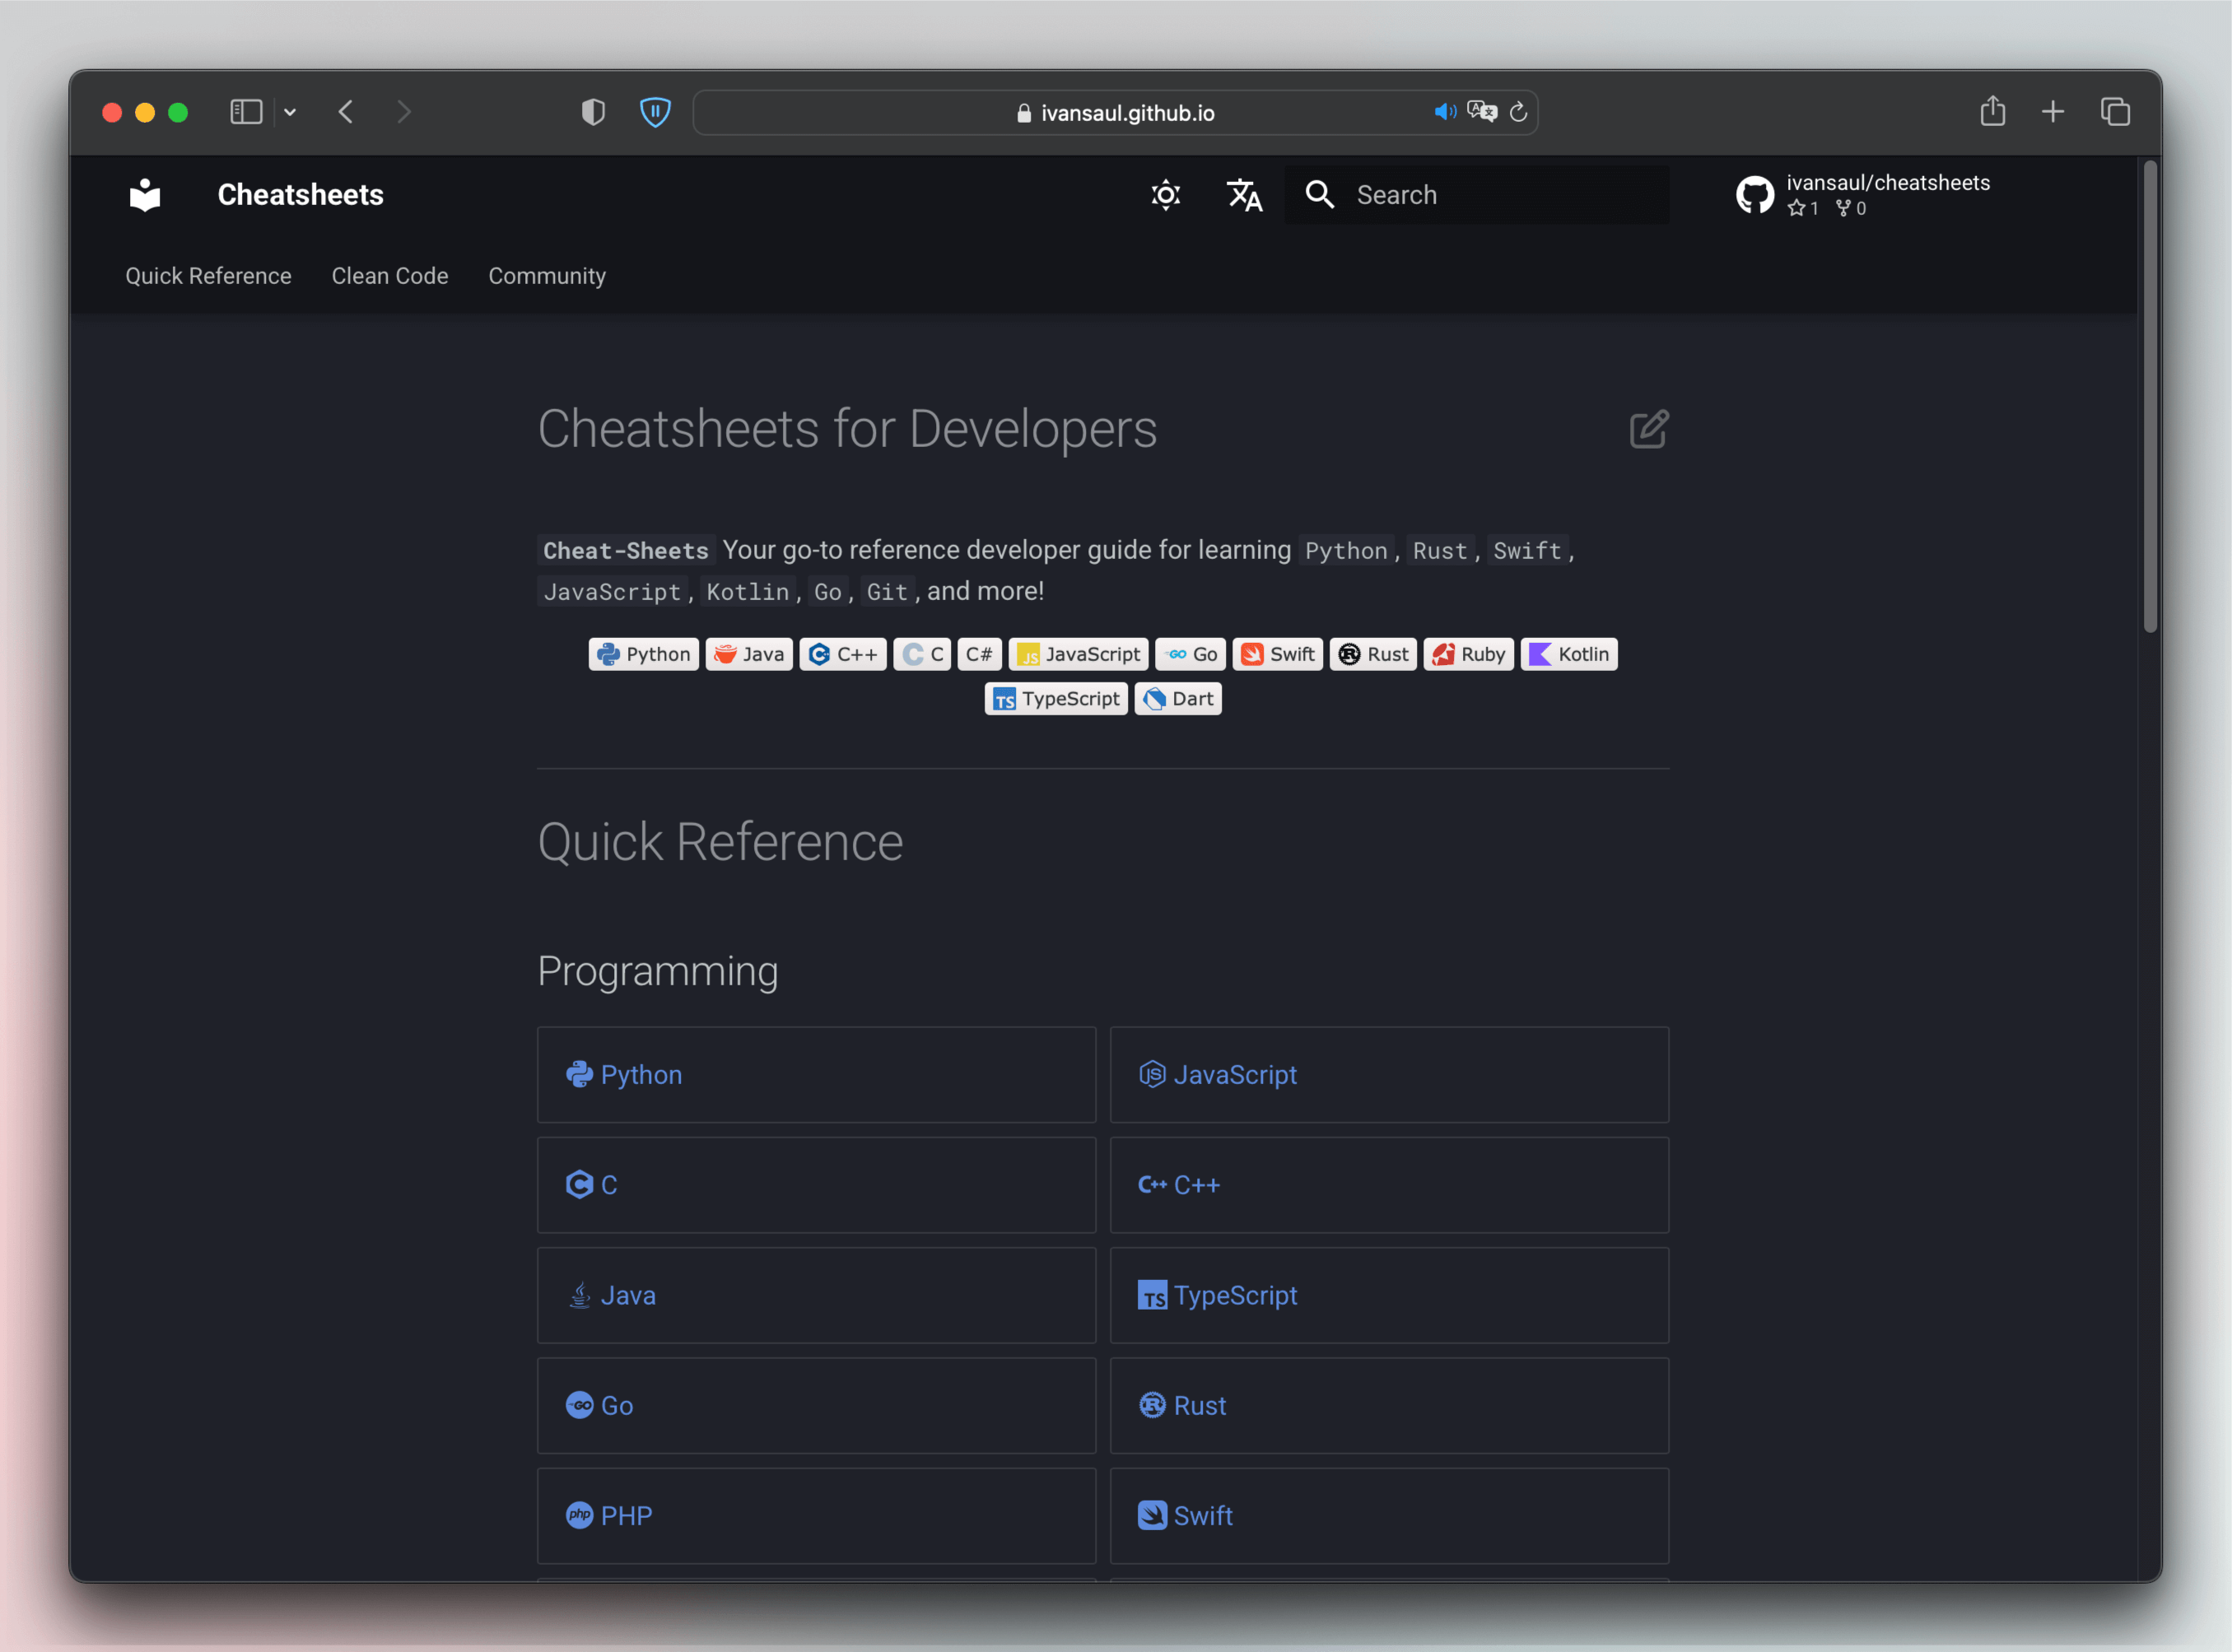
Task: Switch to the Community tab
Action: (547, 276)
